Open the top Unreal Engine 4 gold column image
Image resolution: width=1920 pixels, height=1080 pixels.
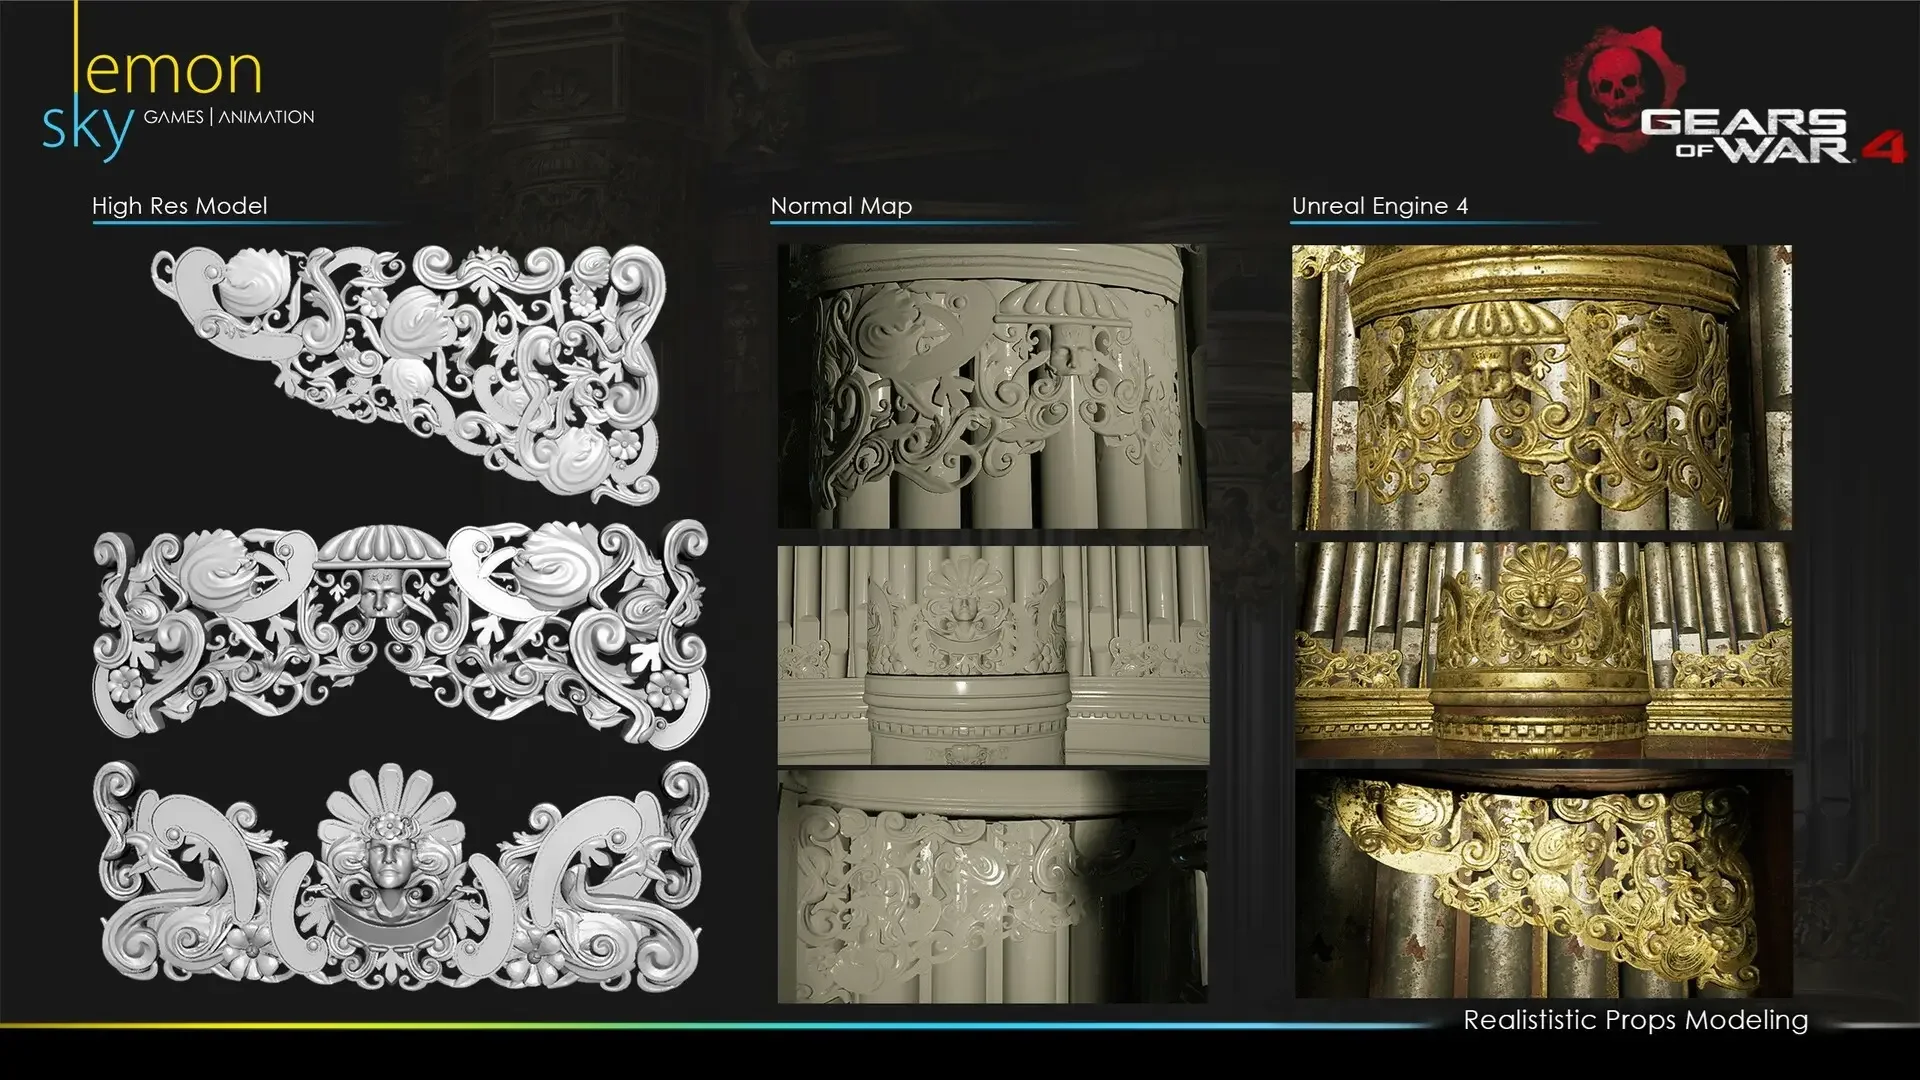coord(1541,387)
